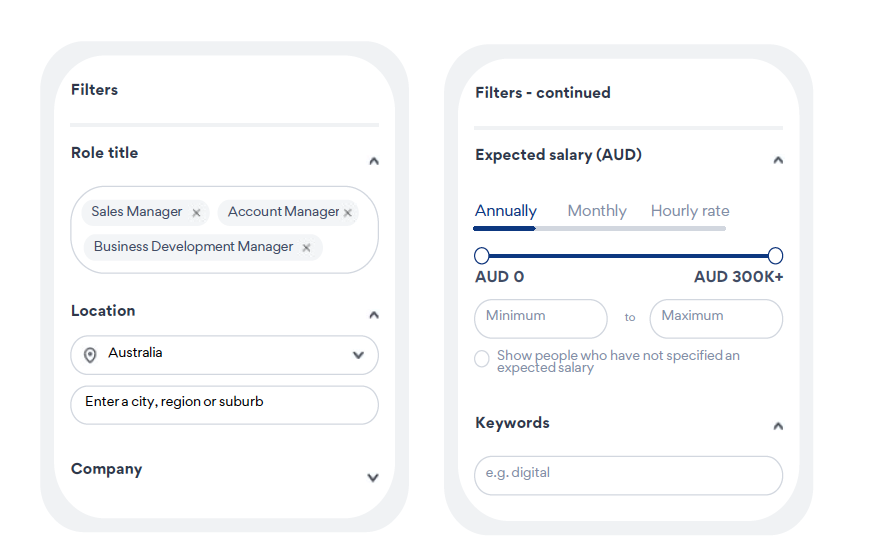Collapse the Location section
Screen dimensions: 879x554
pyautogui.click(x=374, y=315)
